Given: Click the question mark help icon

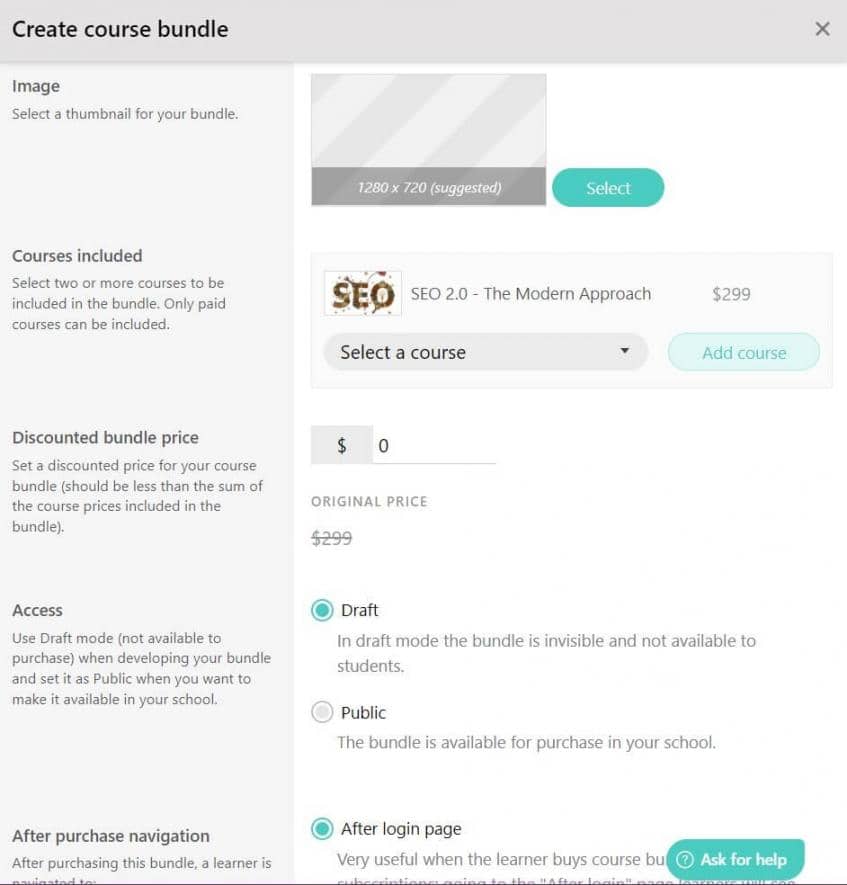Looking at the screenshot, I should click(686, 860).
